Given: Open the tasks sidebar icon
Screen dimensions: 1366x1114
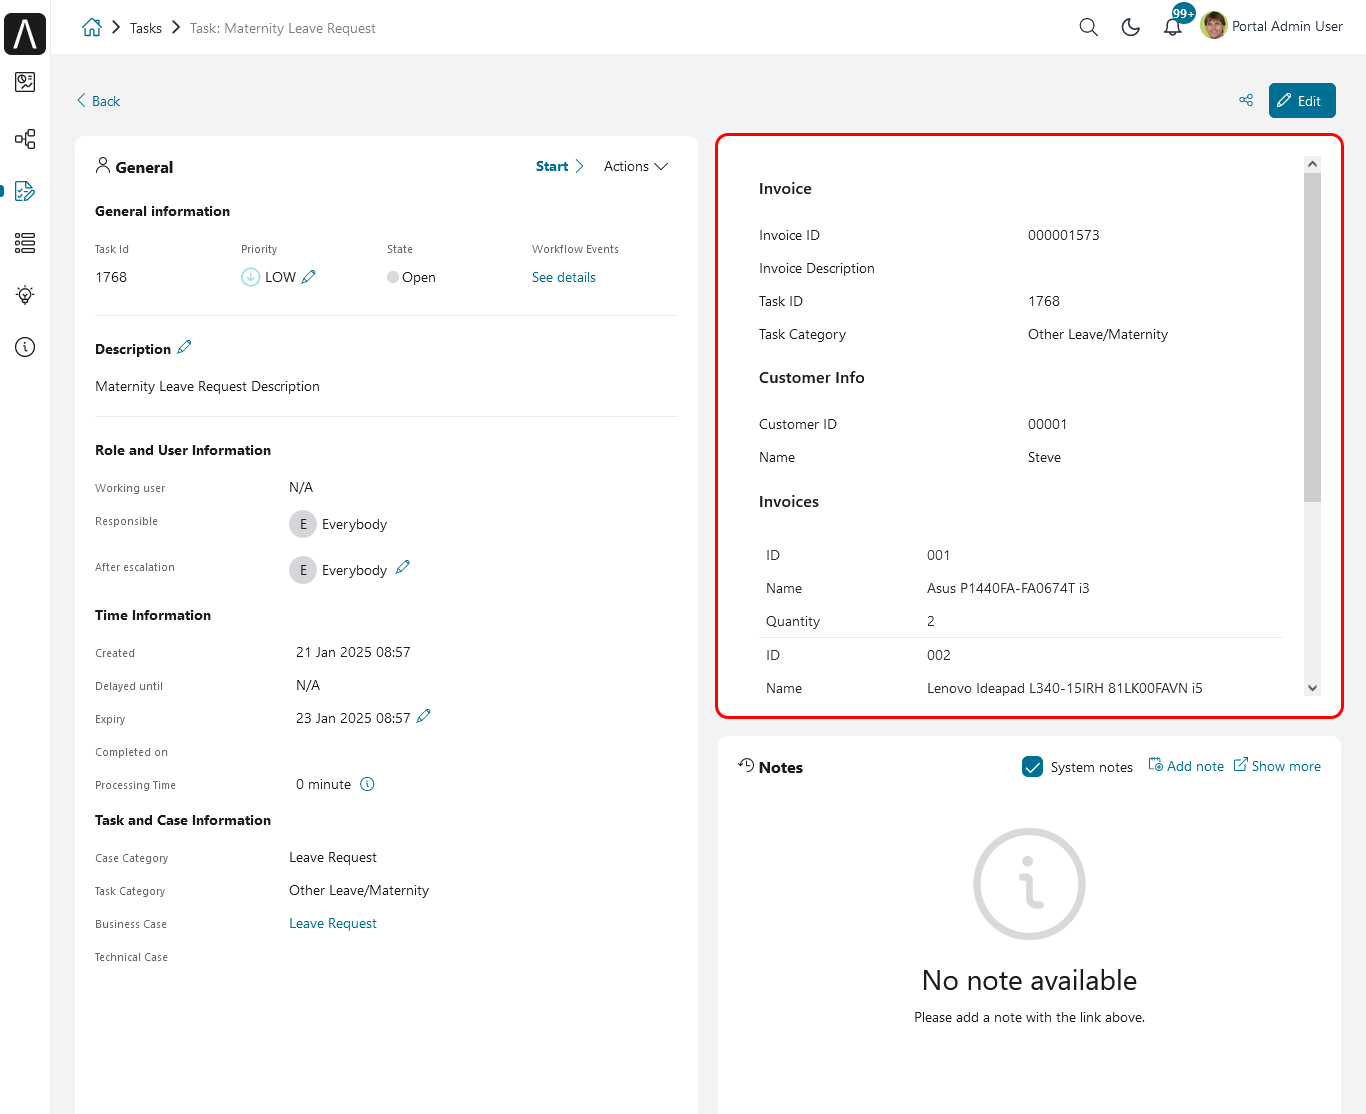Looking at the screenshot, I should (25, 191).
